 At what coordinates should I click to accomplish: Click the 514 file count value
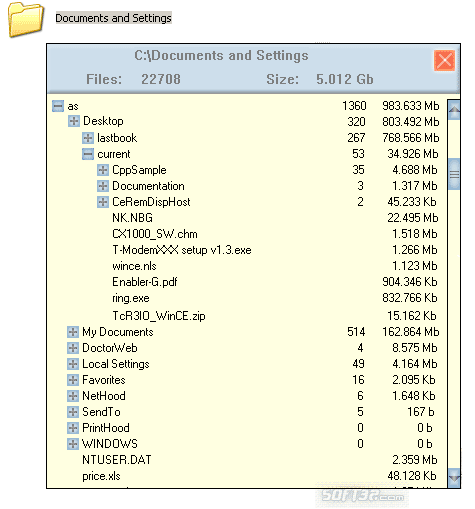coord(356,332)
